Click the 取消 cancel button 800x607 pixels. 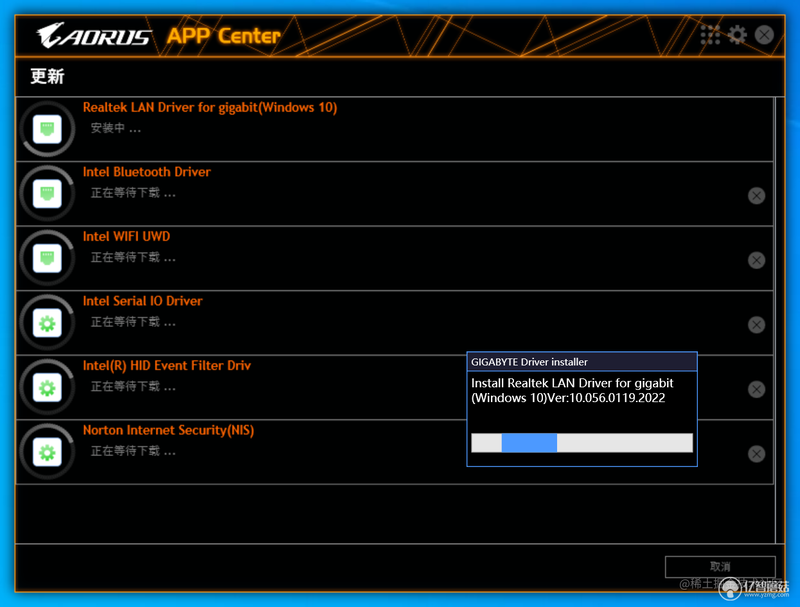[720, 566]
